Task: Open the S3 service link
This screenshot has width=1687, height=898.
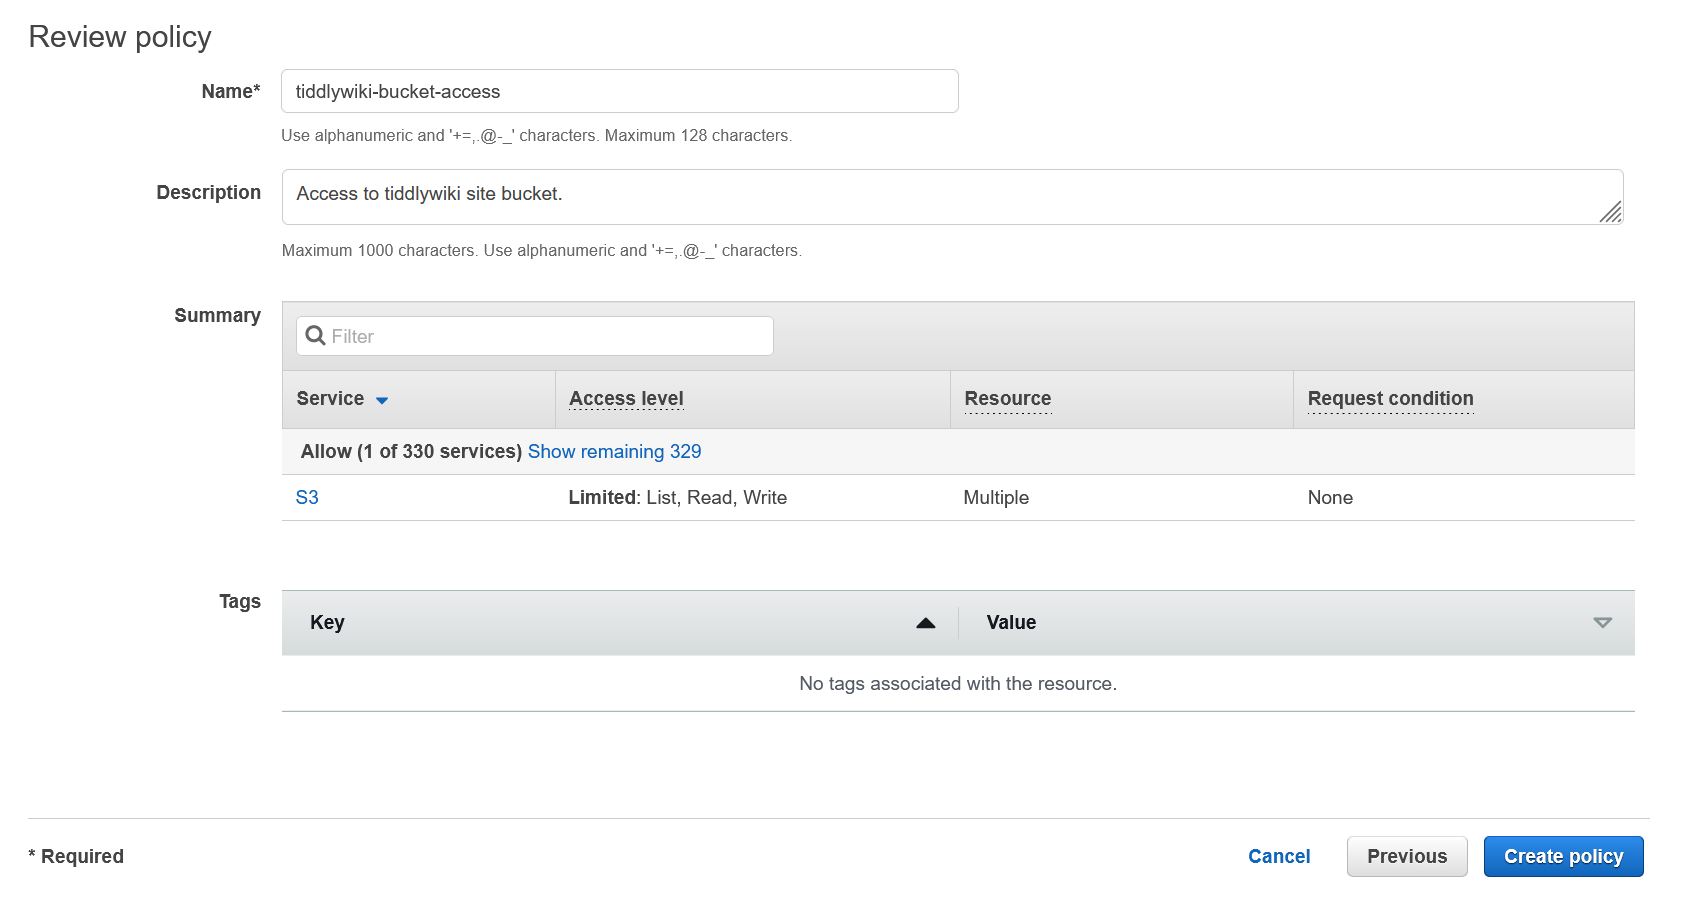Action: click(x=307, y=497)
